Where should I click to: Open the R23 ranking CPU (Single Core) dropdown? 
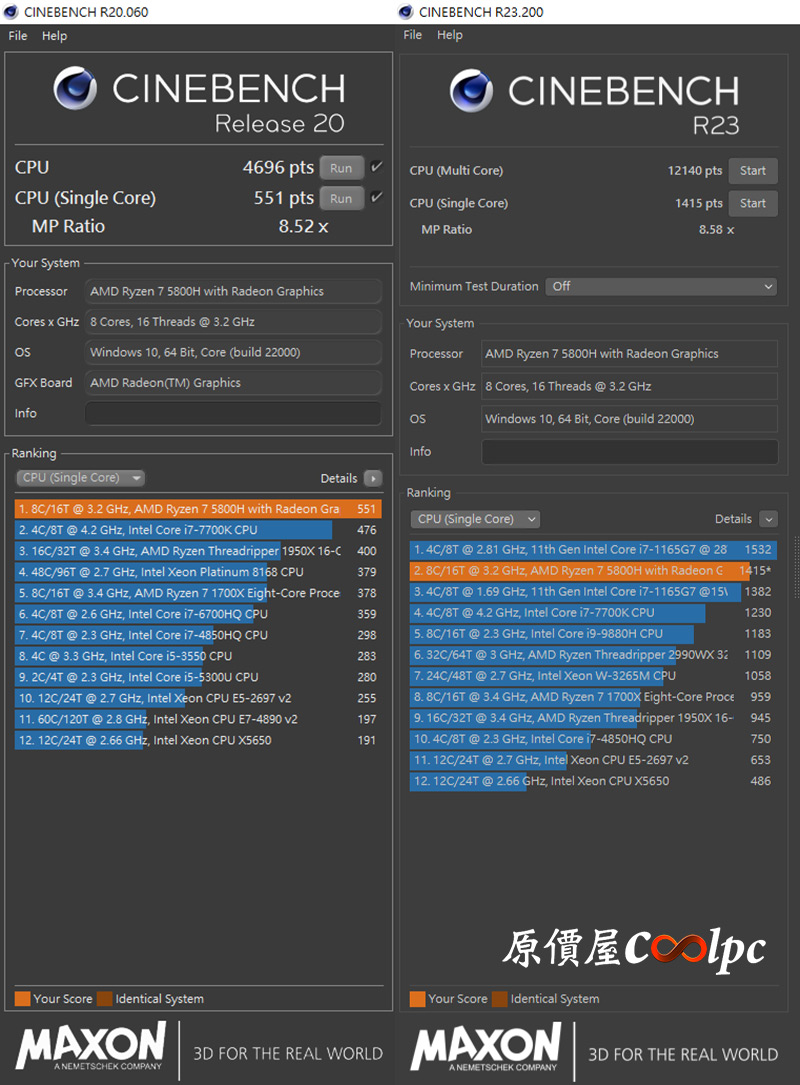pos(475,519)
